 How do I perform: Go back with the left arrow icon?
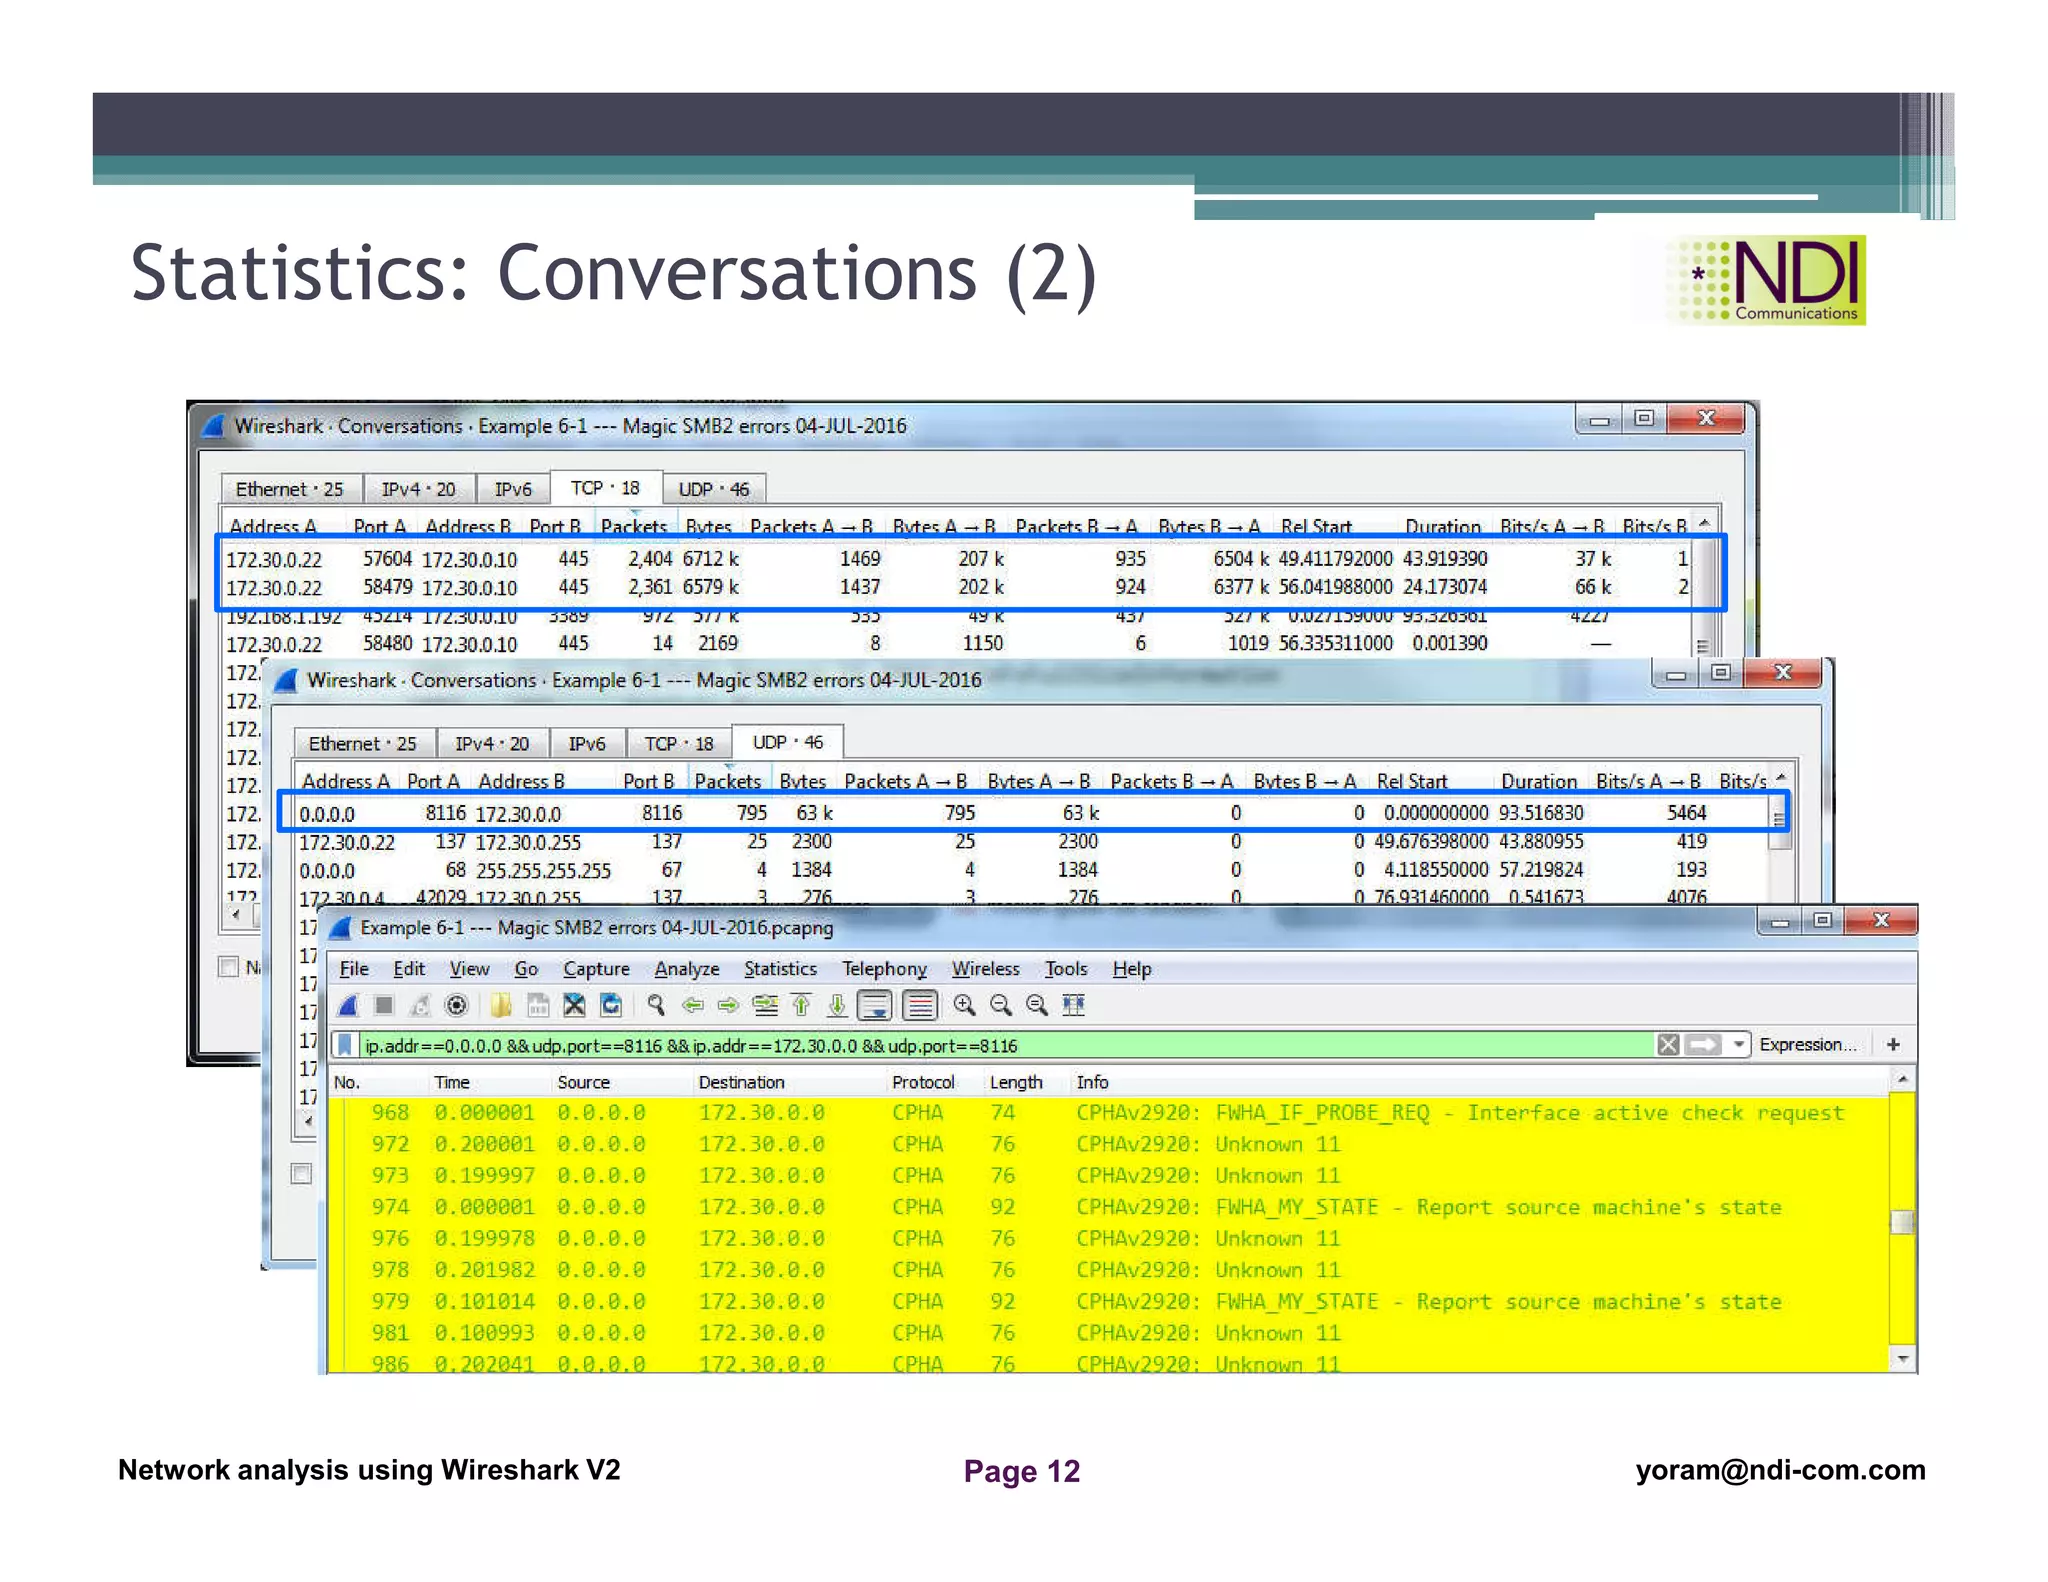pos(693,1006)
